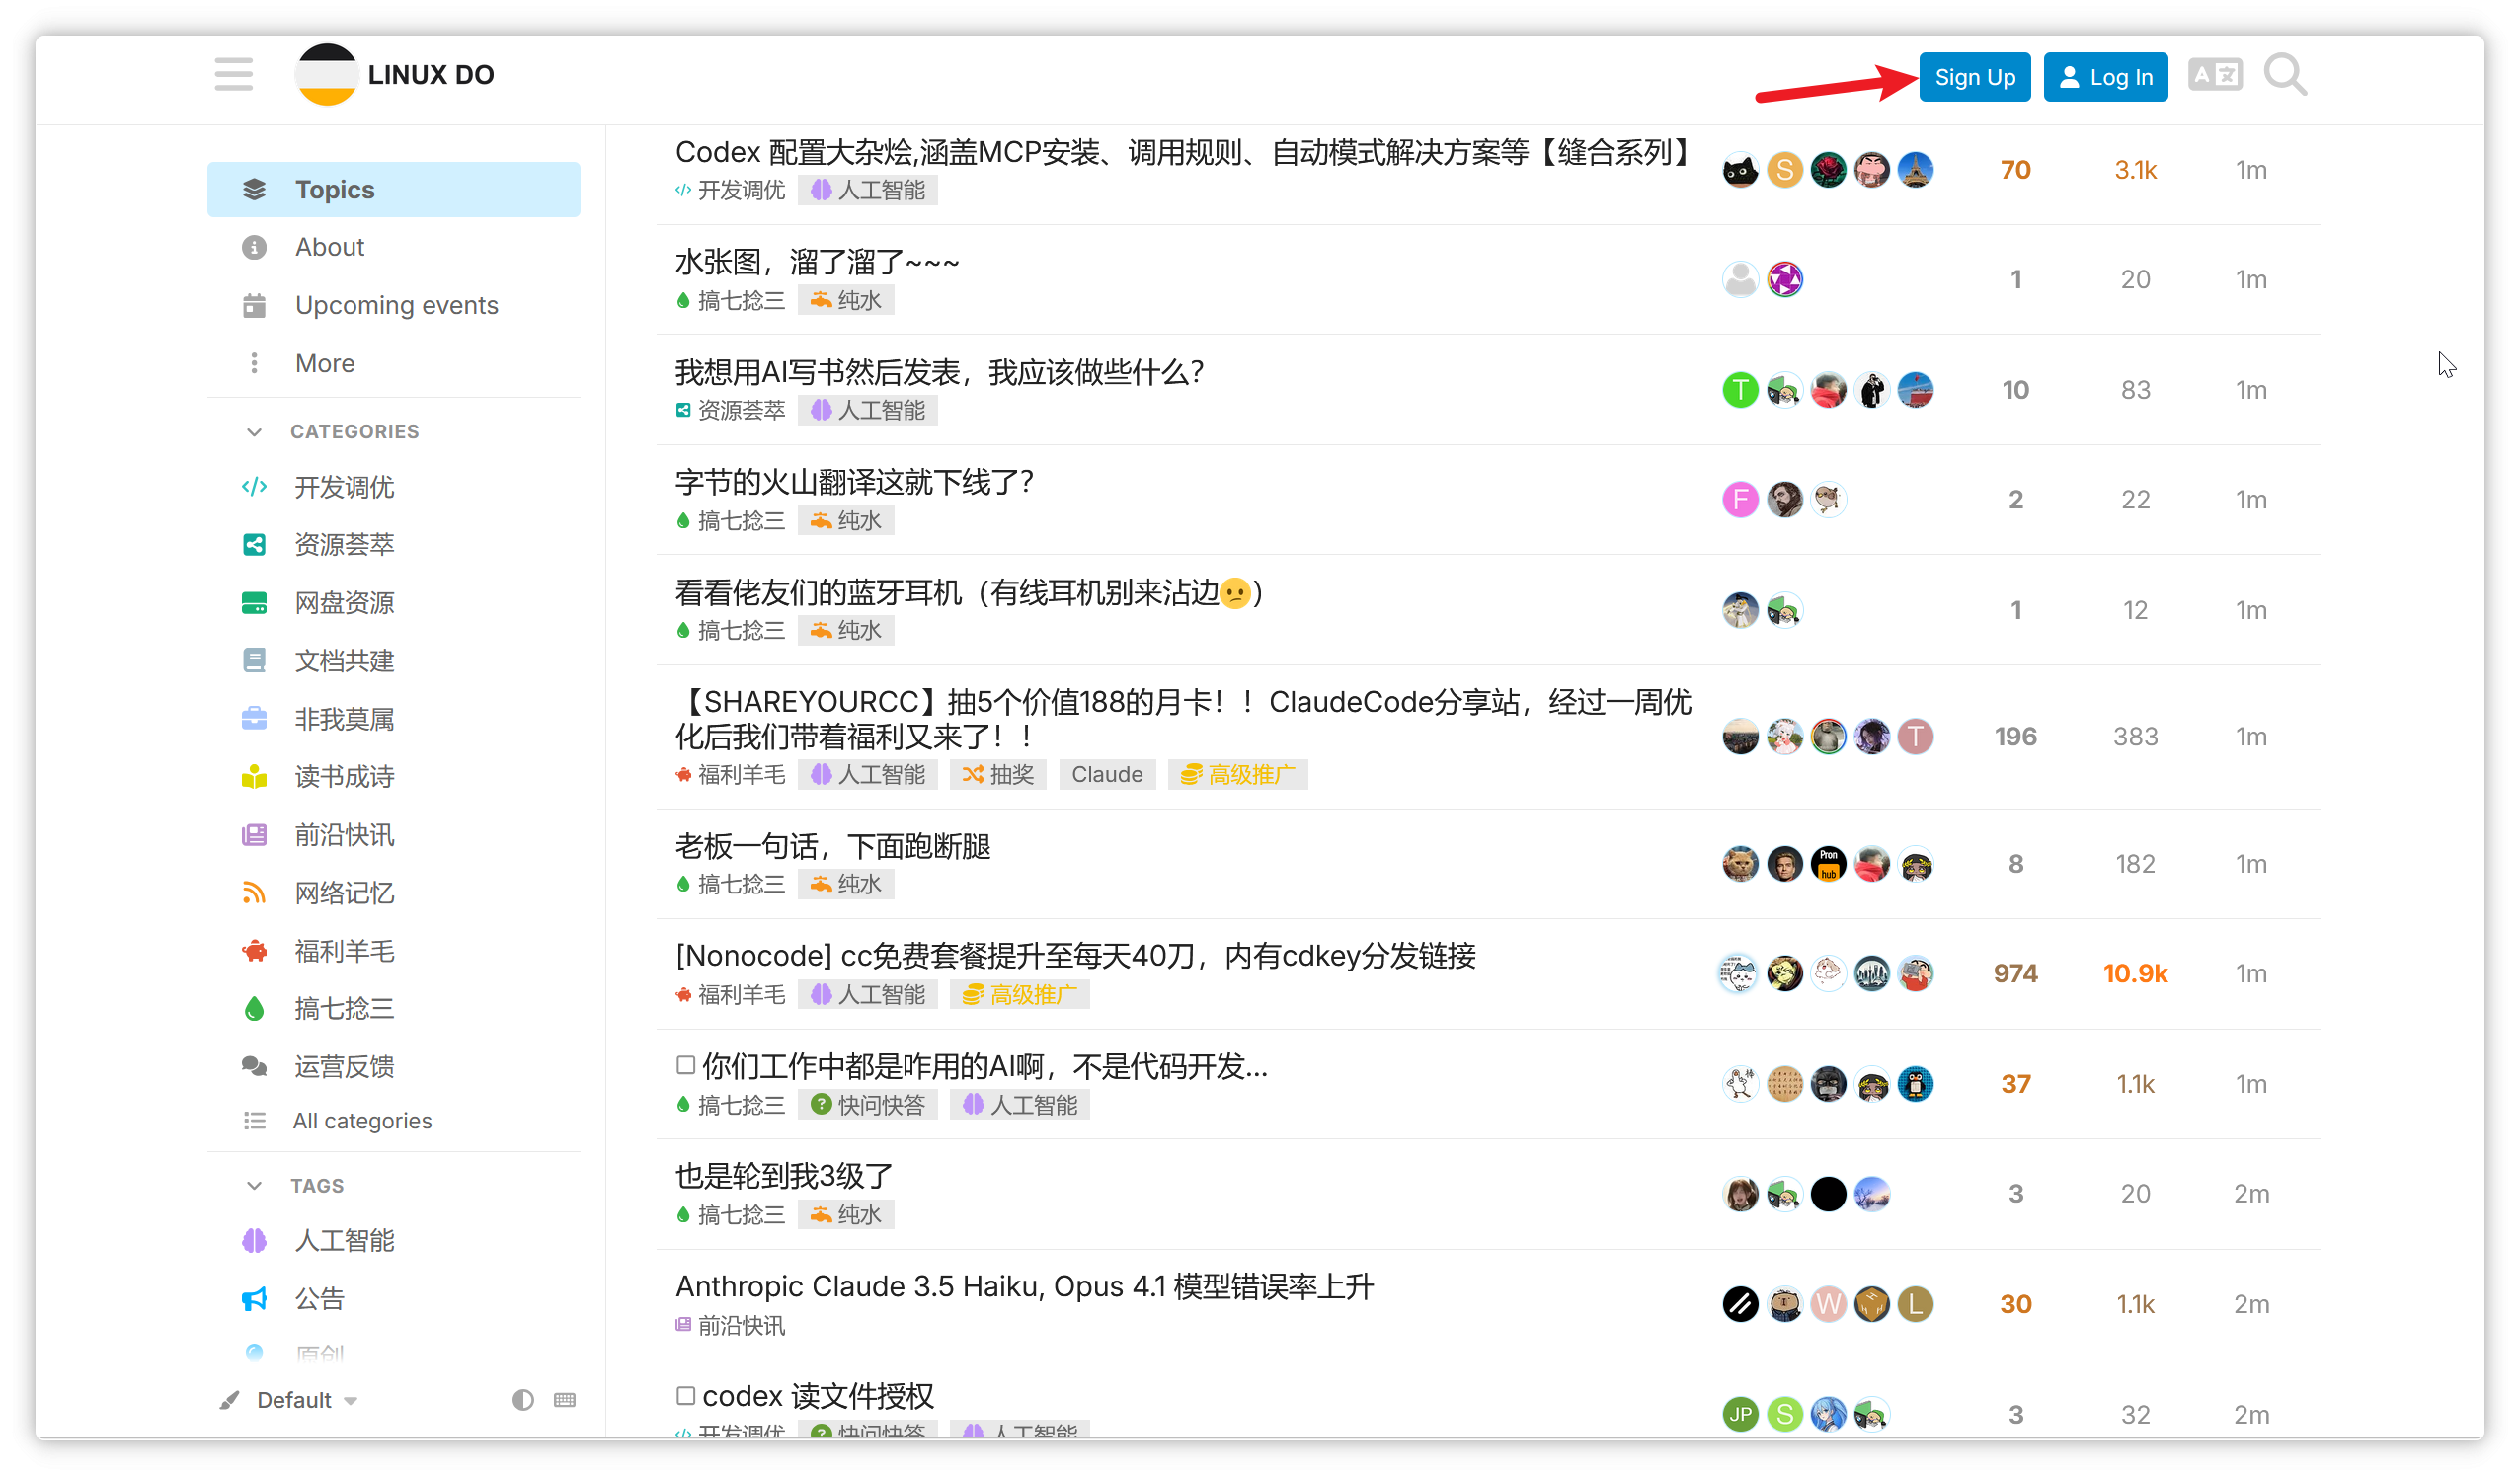Open the hamburger sidebar menu
The image size is (2520, 1476).
point(233,74)
